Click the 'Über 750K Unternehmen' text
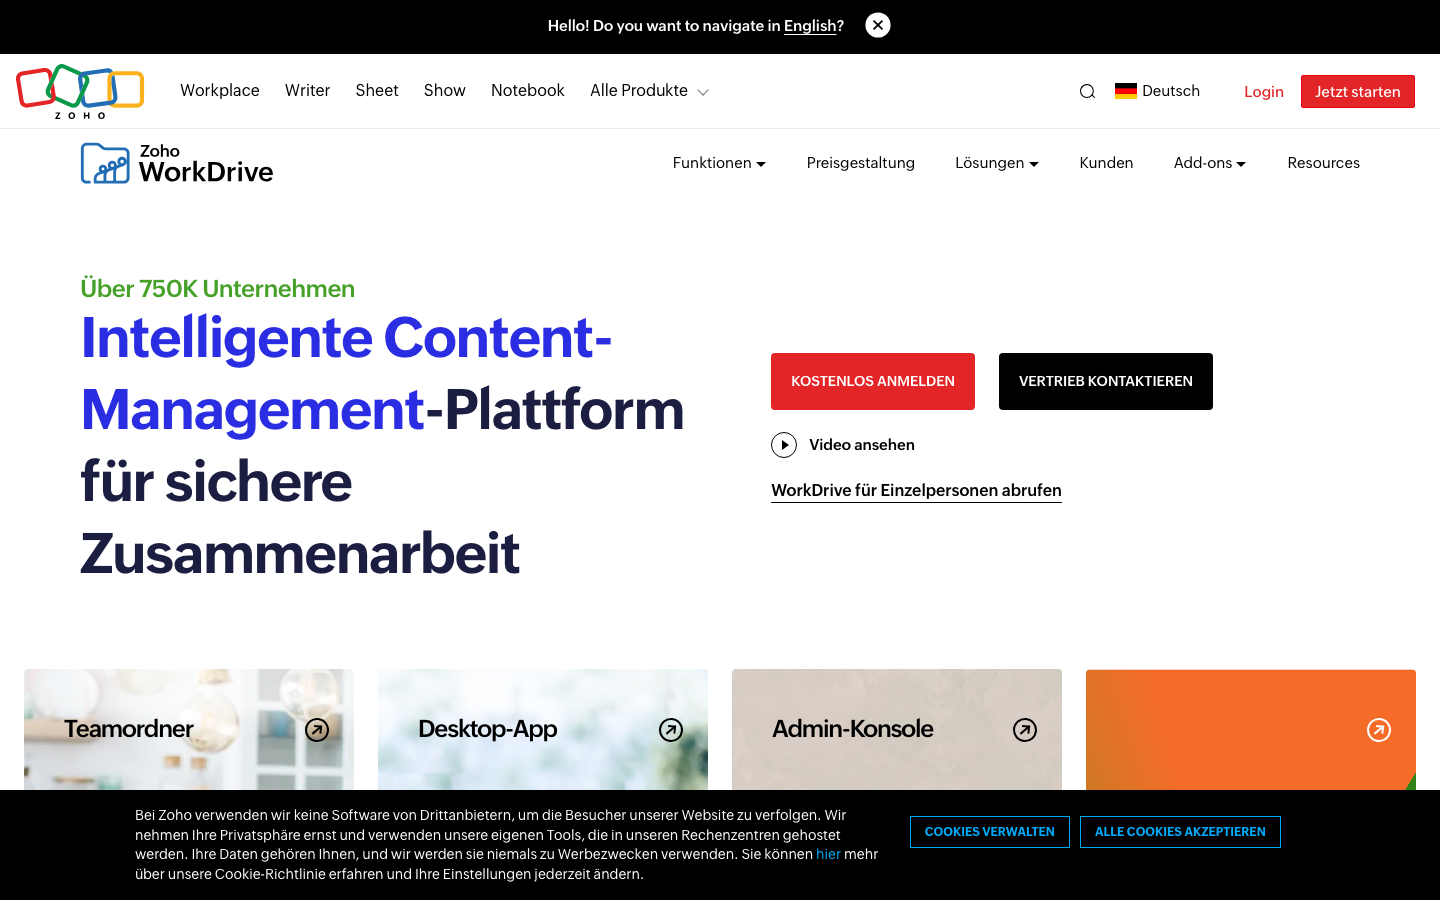The width and height of the screenshot is (1440, 900). [218, 289]
